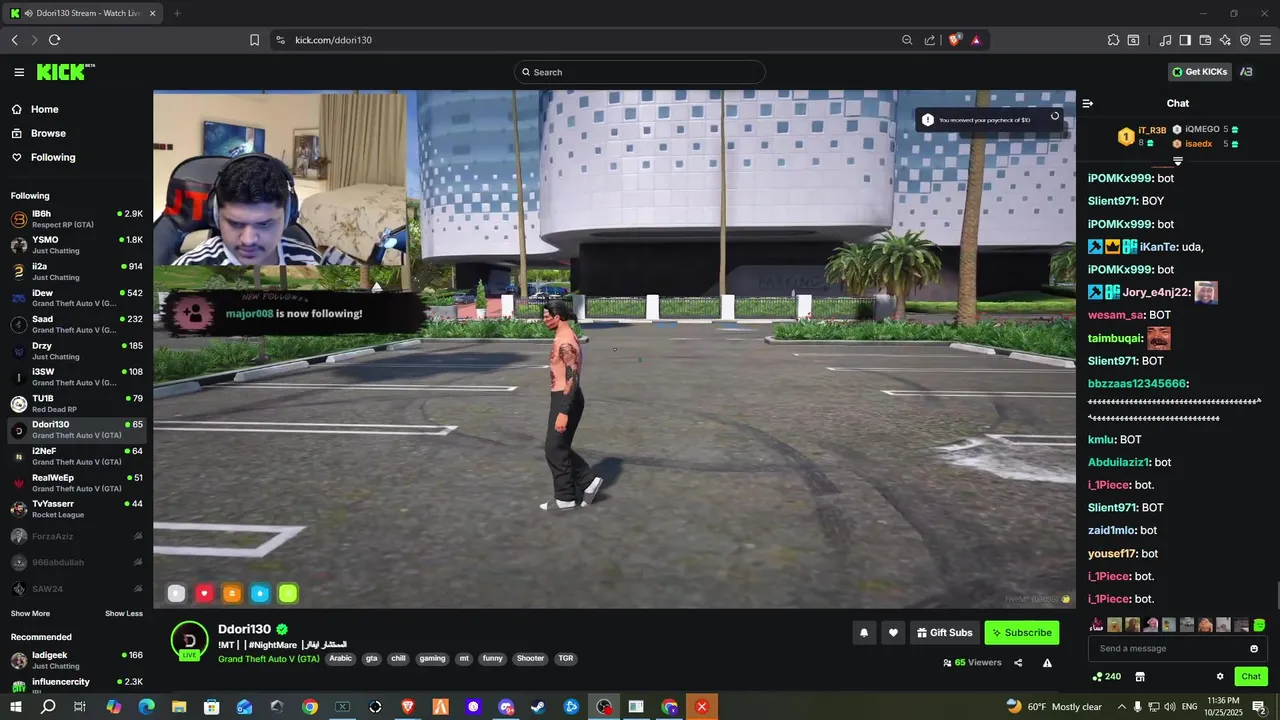
Task: Collapse the chat panel with the arrow icon
Action: pyautogui.click(x=1088, y=103)
